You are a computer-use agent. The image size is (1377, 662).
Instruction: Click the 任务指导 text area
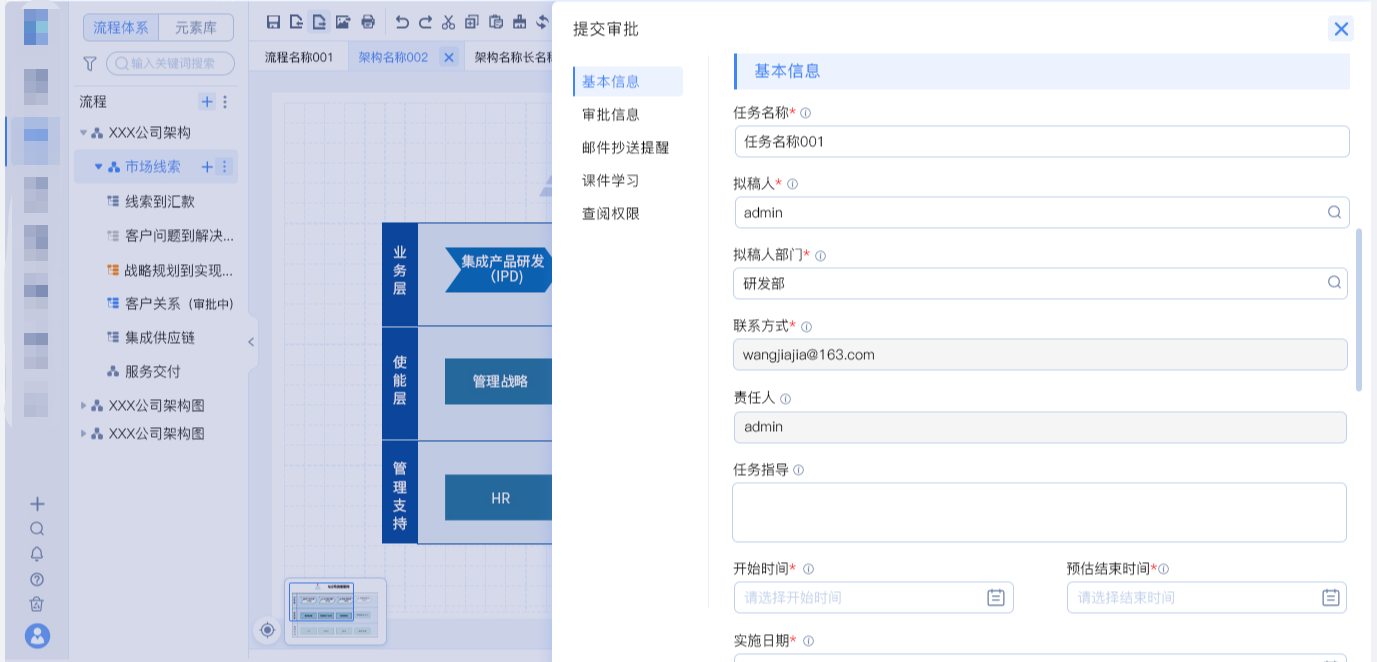click(1038, 512)
